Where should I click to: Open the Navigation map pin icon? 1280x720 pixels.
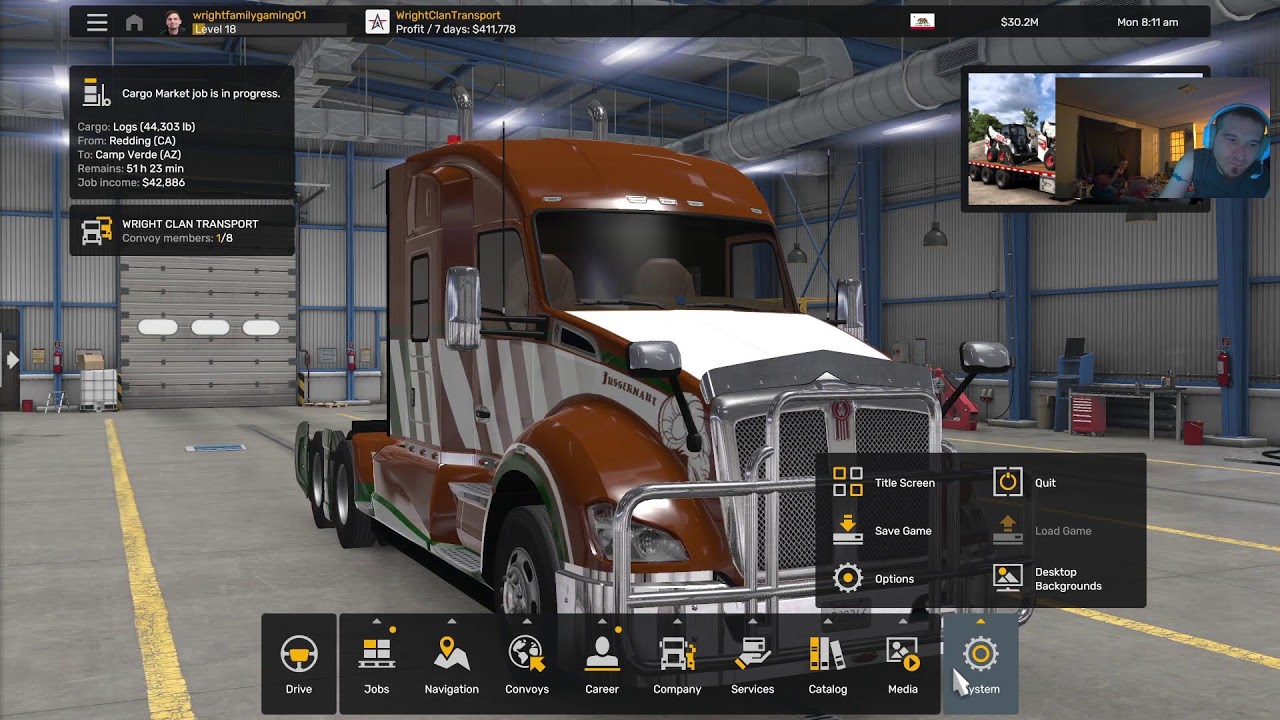pos(452,653)
